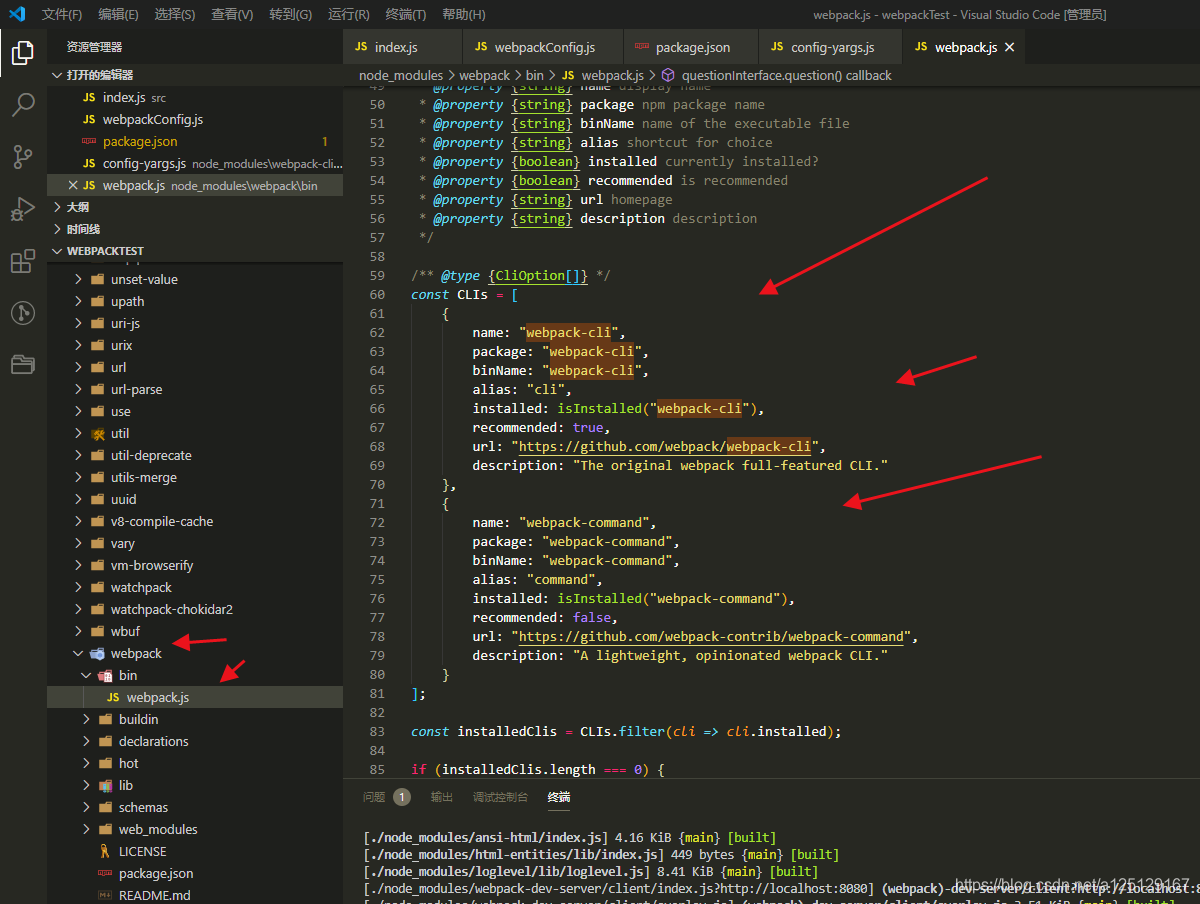Click the bin breadcrumb segment

pos(535,75)
